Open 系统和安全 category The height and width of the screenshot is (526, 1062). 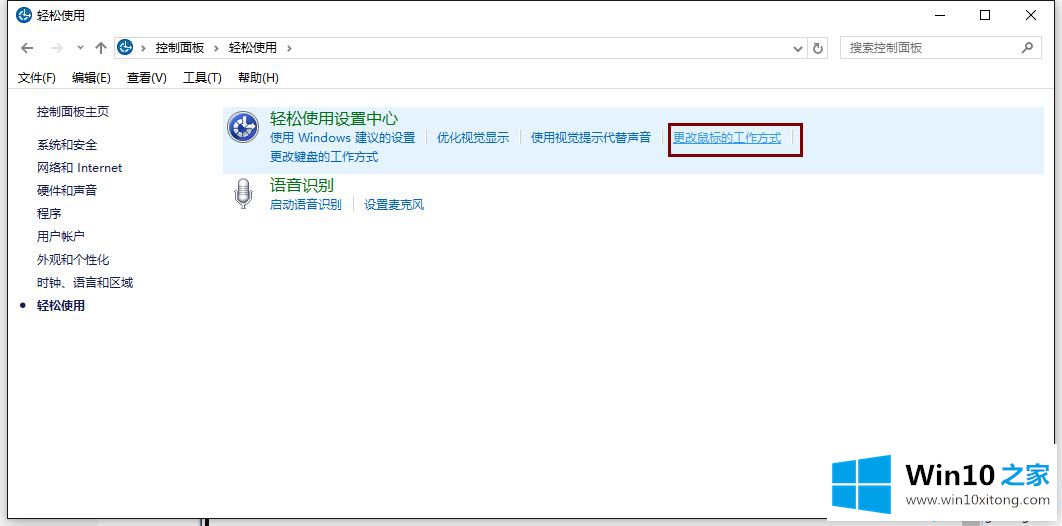point(67,145)
